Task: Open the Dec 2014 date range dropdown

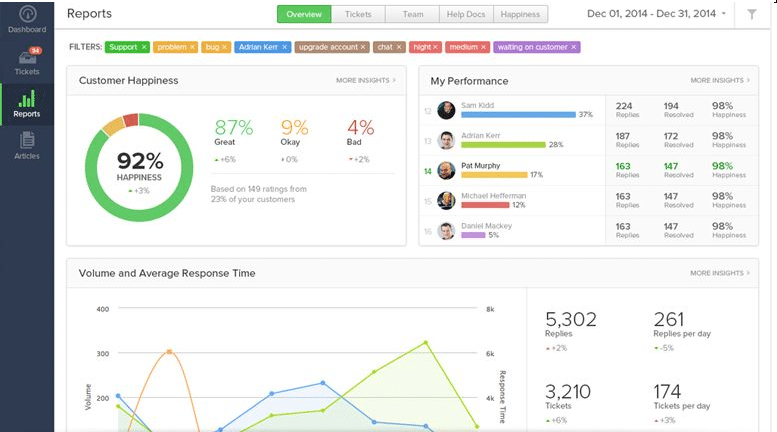Action: [x=656, y=14]
